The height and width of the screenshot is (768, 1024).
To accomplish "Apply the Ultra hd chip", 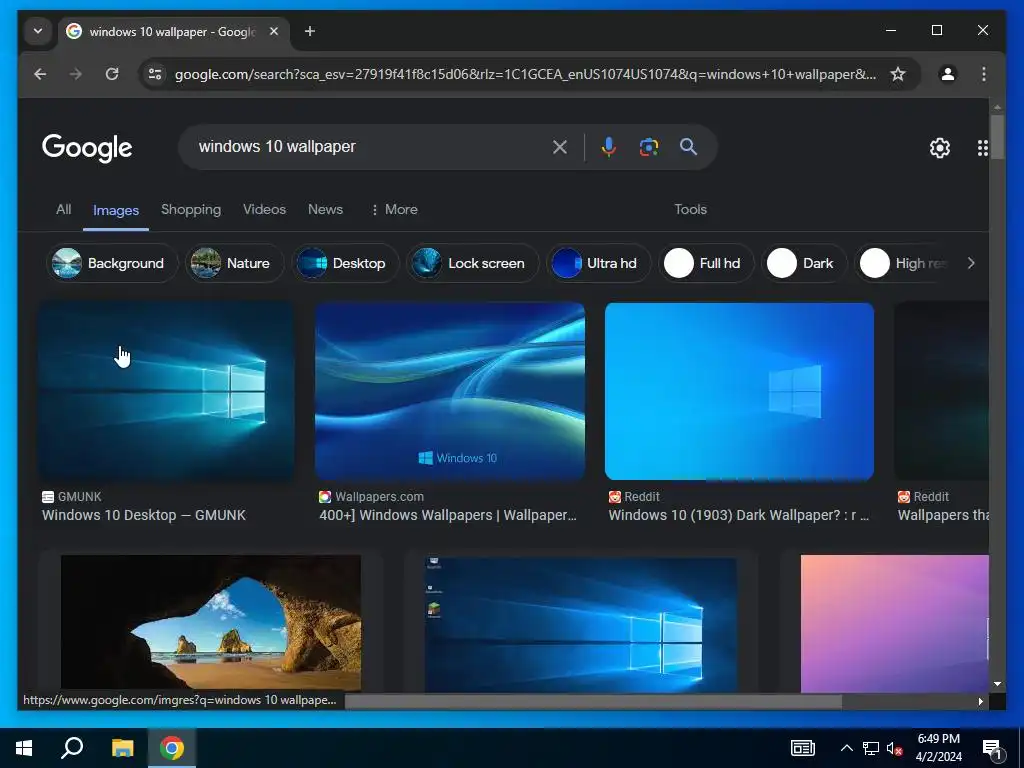I will 599,263.
